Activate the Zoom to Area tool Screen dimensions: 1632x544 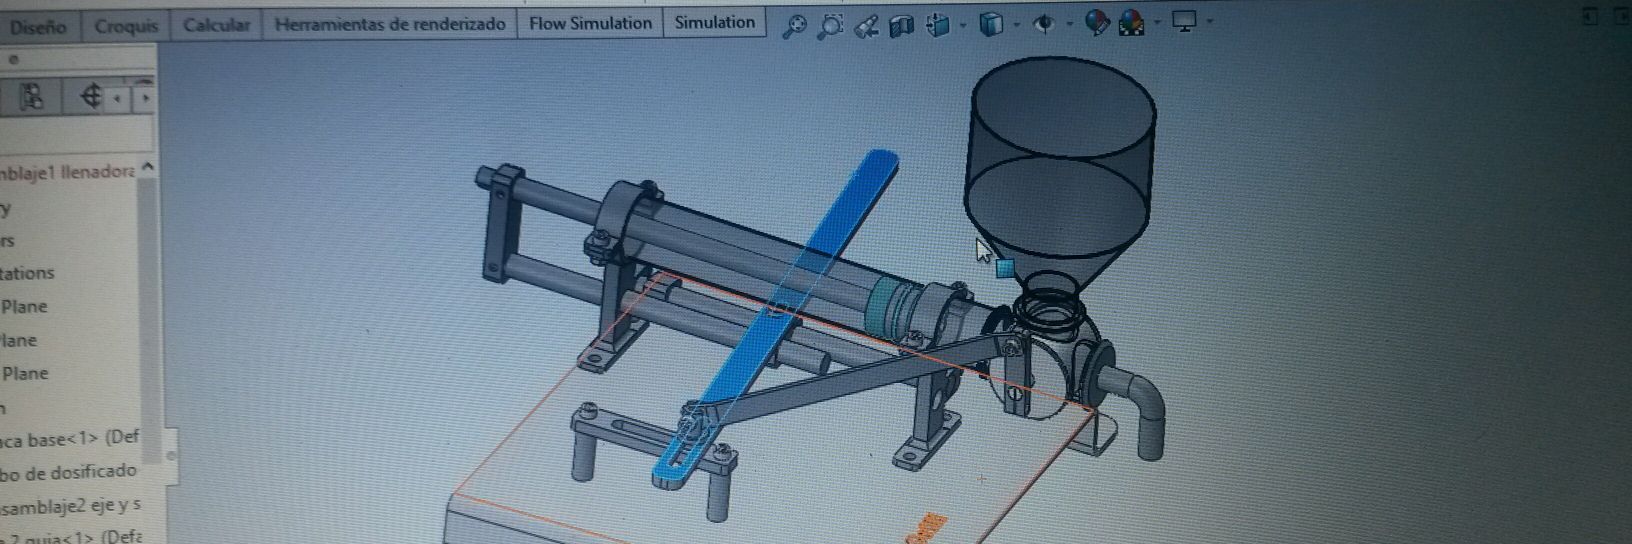pos(830,27)
